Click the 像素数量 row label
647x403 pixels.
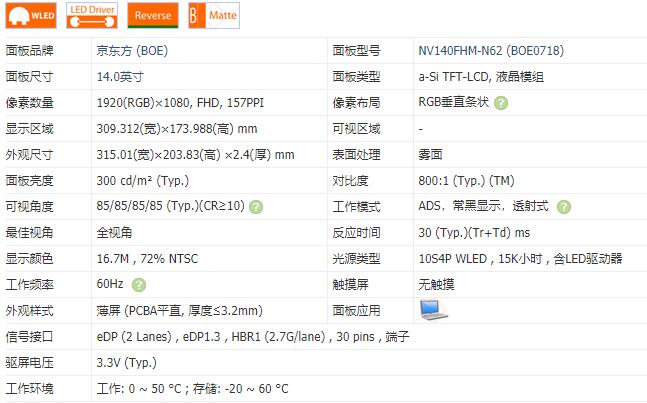pyautogui.click(x=29, y=103)
